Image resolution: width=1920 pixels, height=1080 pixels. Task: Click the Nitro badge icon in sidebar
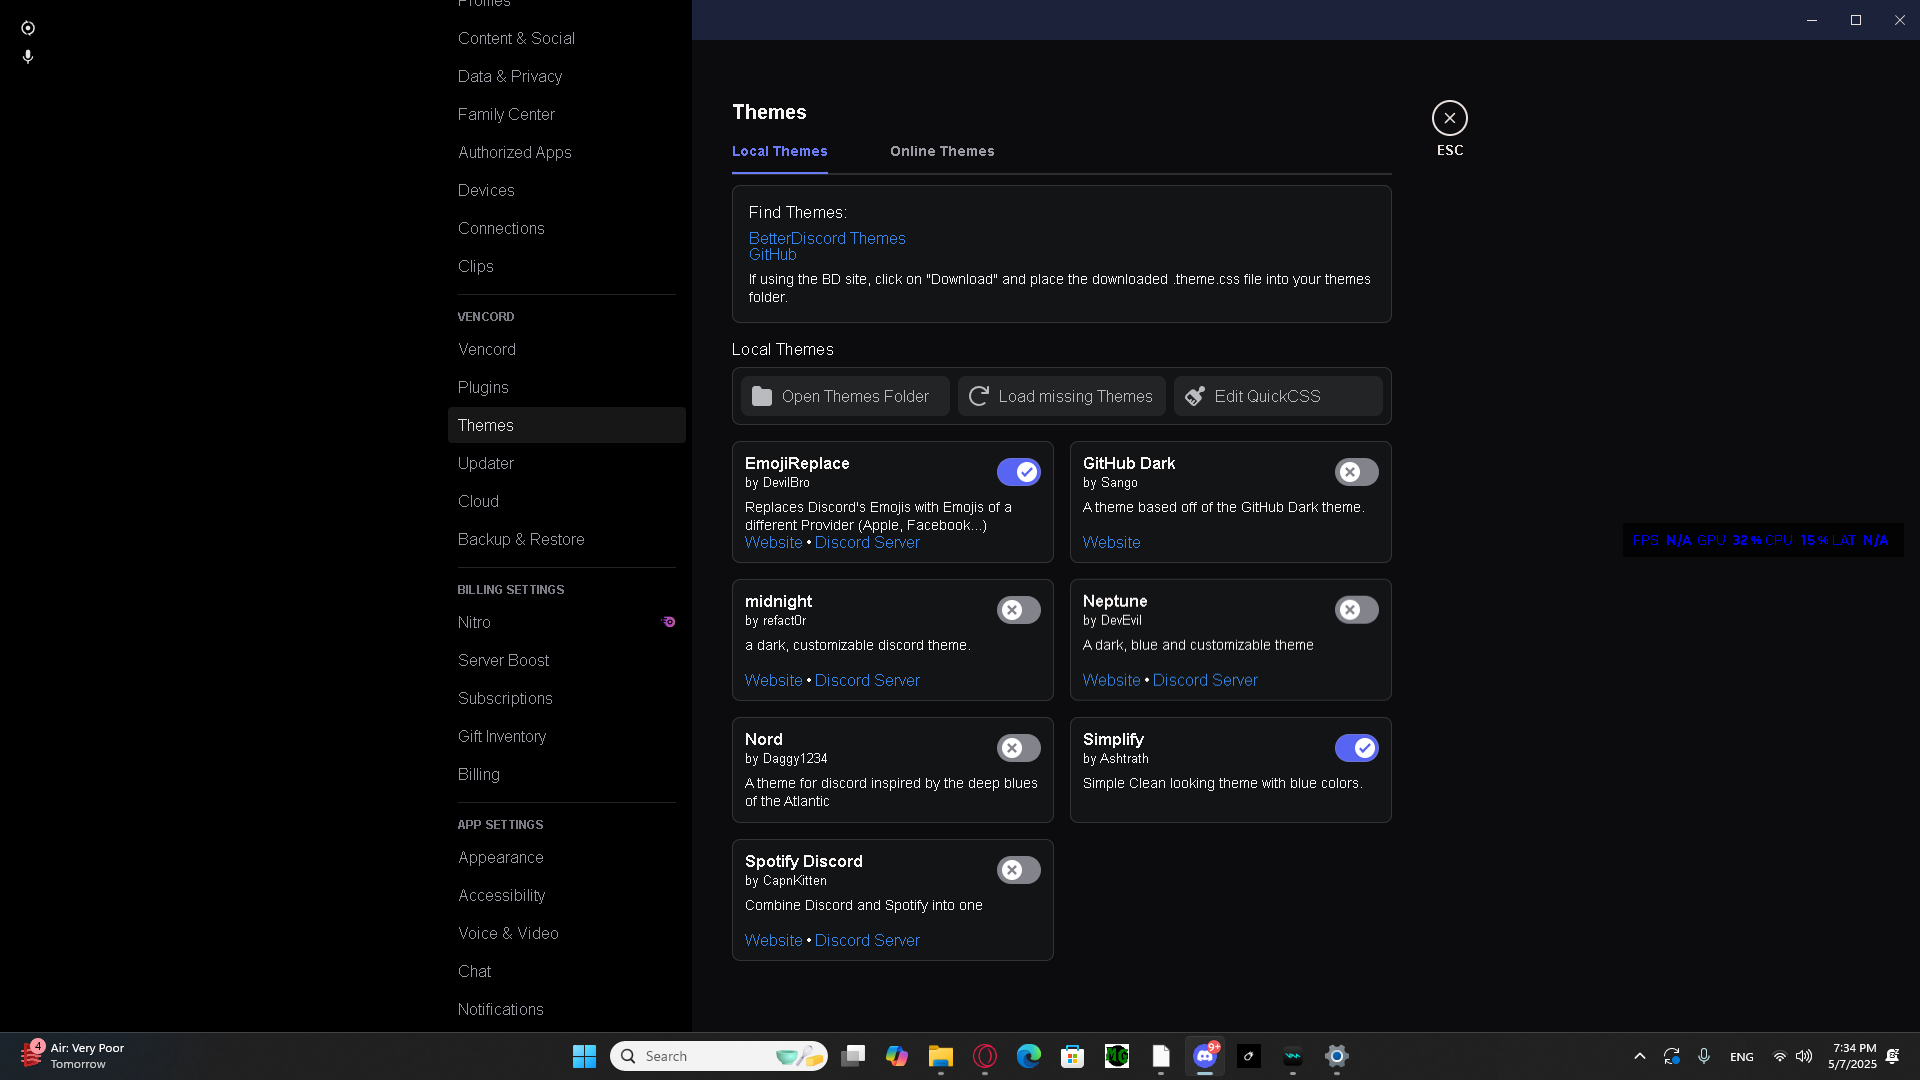pyautogui.click(x=669, y=622)
